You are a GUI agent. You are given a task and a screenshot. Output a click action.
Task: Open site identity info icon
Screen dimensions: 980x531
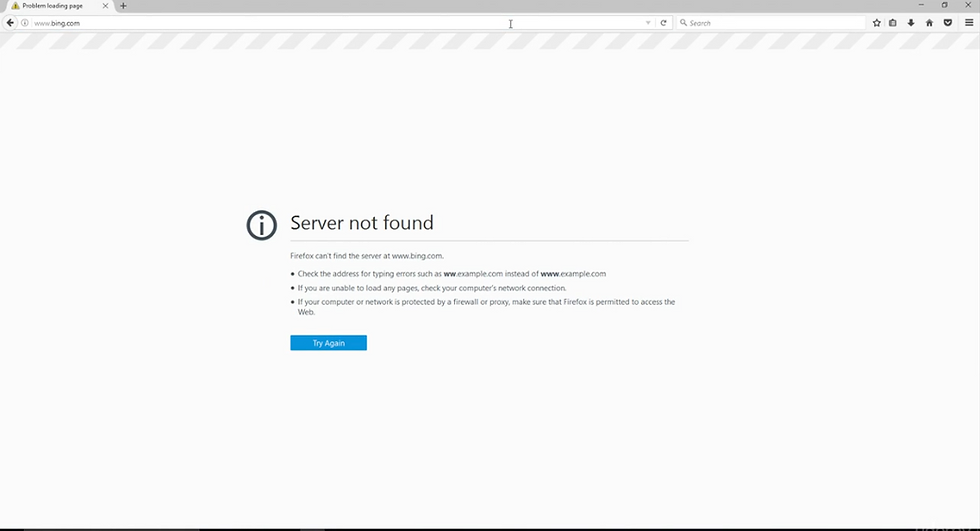25,23
